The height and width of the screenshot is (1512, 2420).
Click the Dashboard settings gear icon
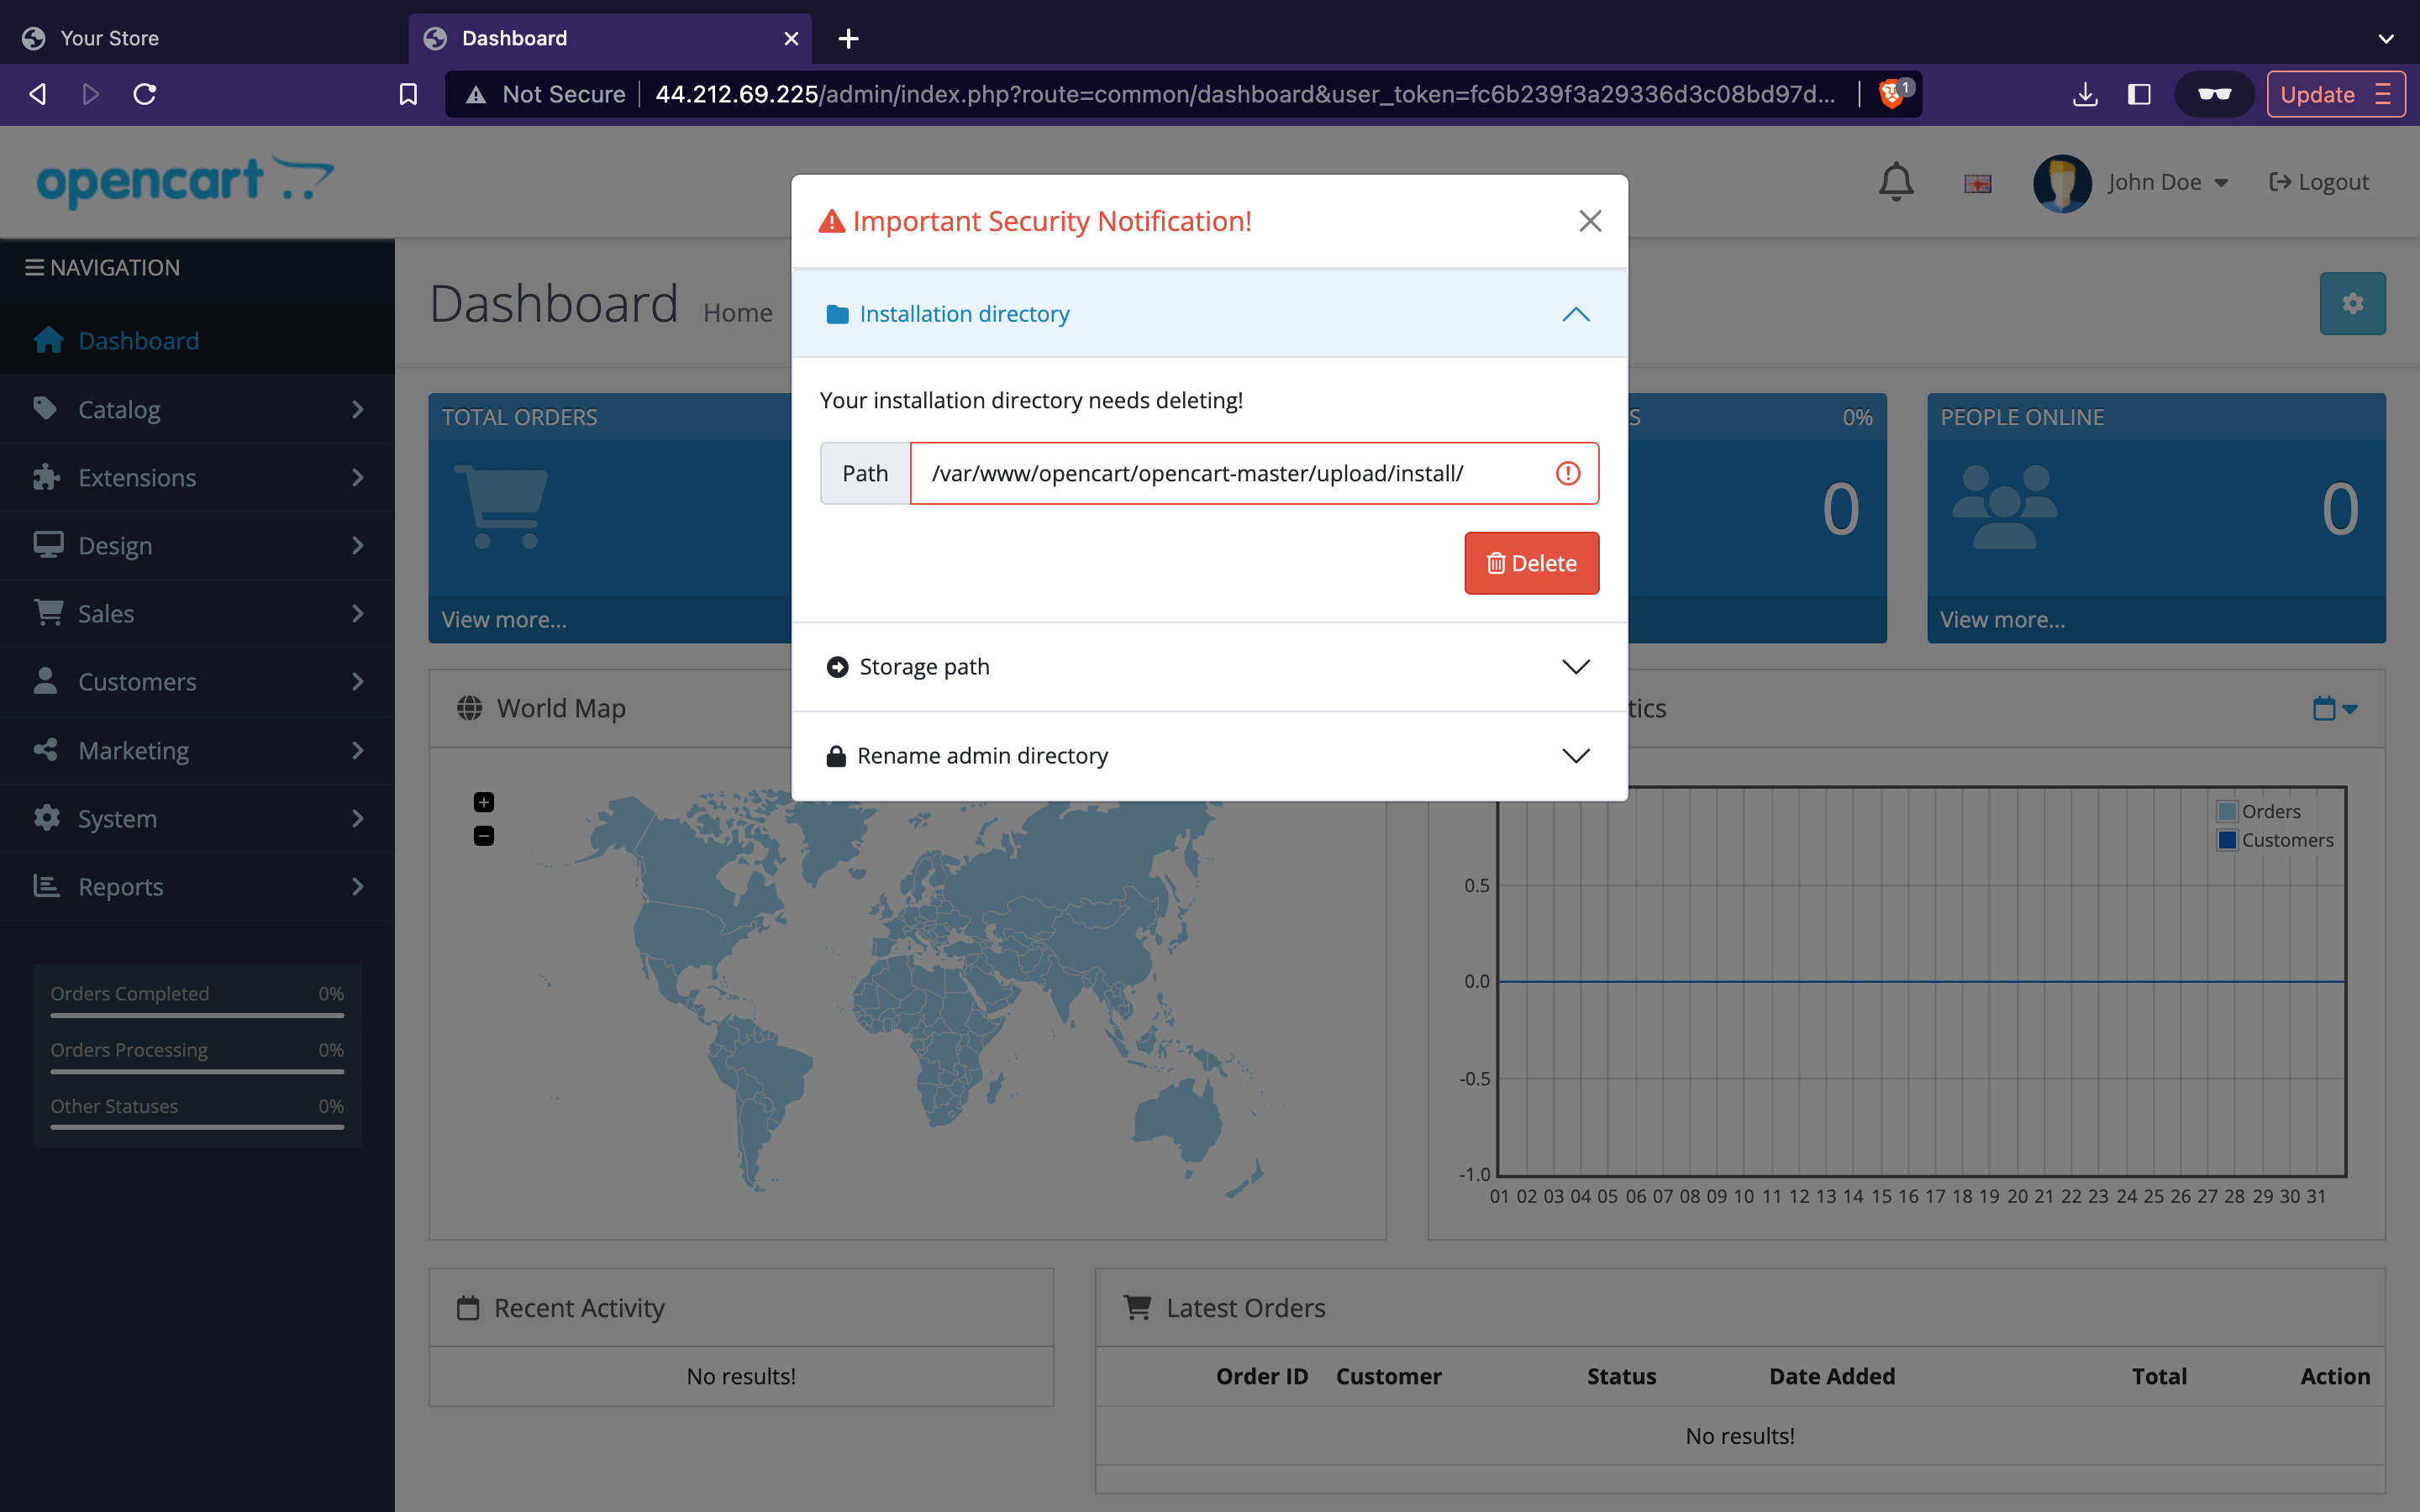tap(2352, 303)
